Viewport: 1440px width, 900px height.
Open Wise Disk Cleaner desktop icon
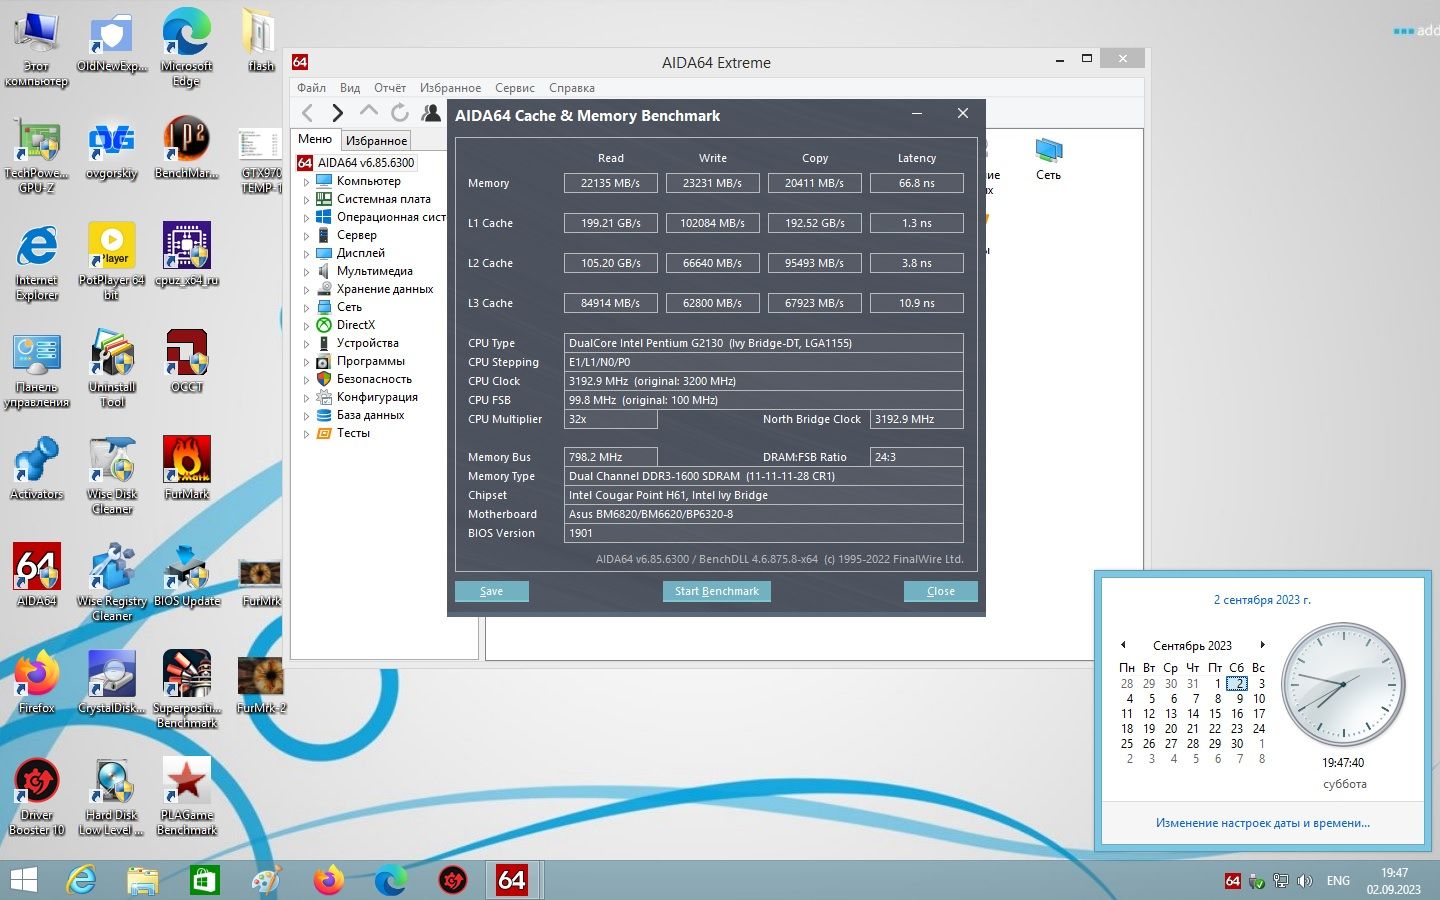click(112, 475)
